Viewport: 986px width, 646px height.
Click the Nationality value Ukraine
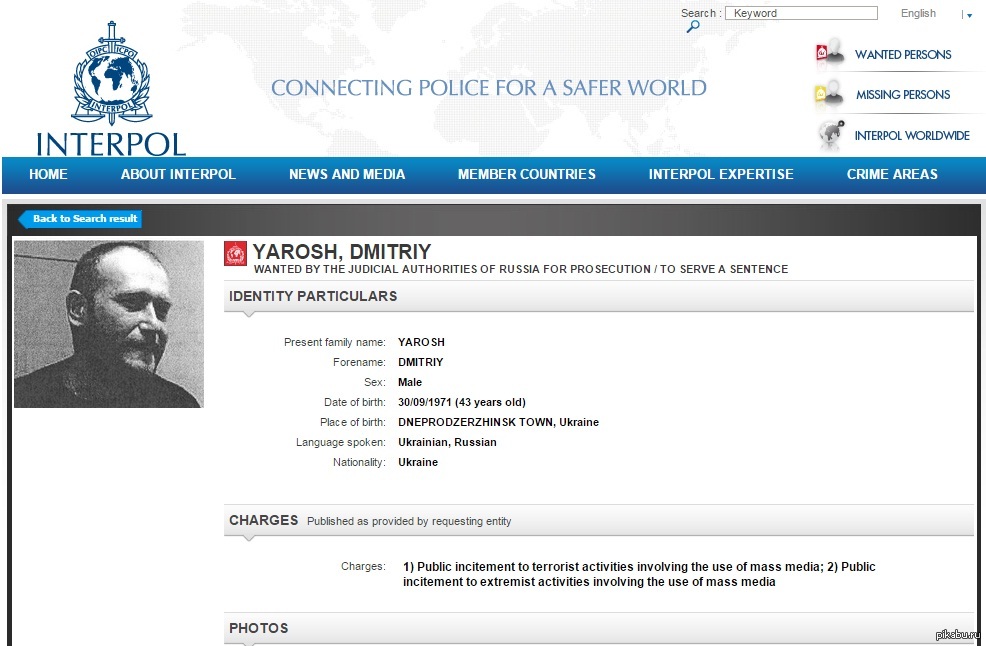[418, 462]
